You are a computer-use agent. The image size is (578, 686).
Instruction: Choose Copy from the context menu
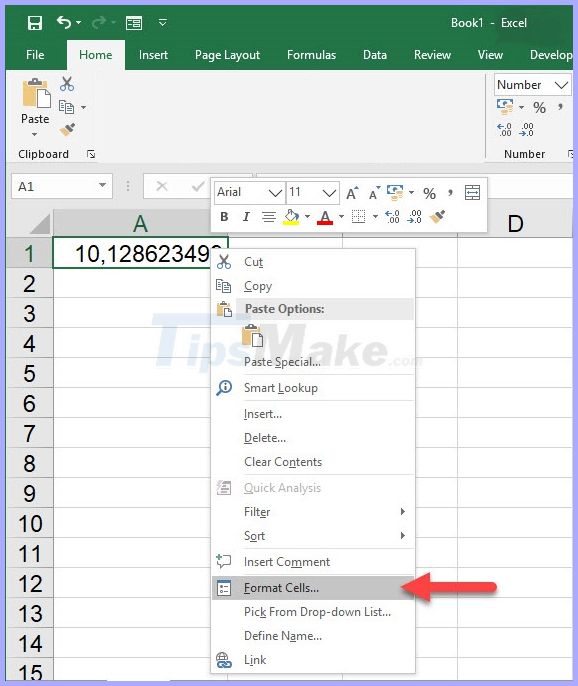(x=312, y=286)
